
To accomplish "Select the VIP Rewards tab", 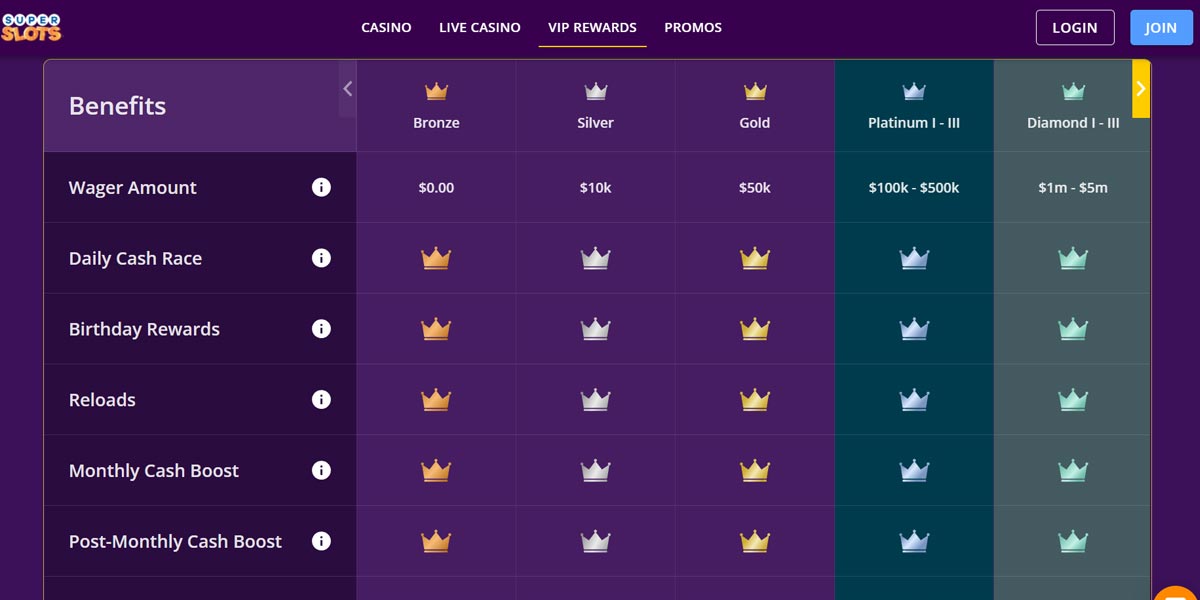I will (x=592, y=28).
